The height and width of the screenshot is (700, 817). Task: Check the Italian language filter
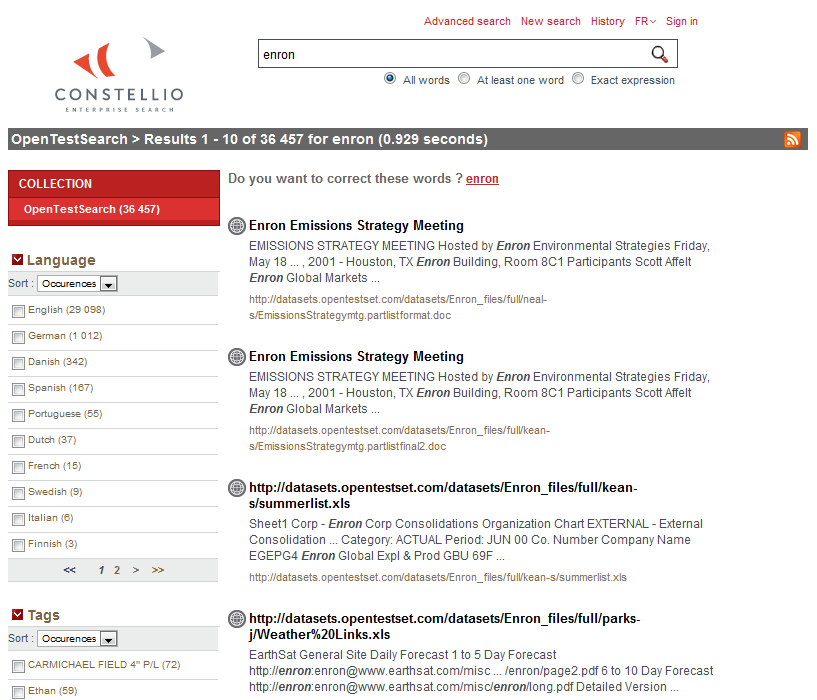[x=19, y=519]
